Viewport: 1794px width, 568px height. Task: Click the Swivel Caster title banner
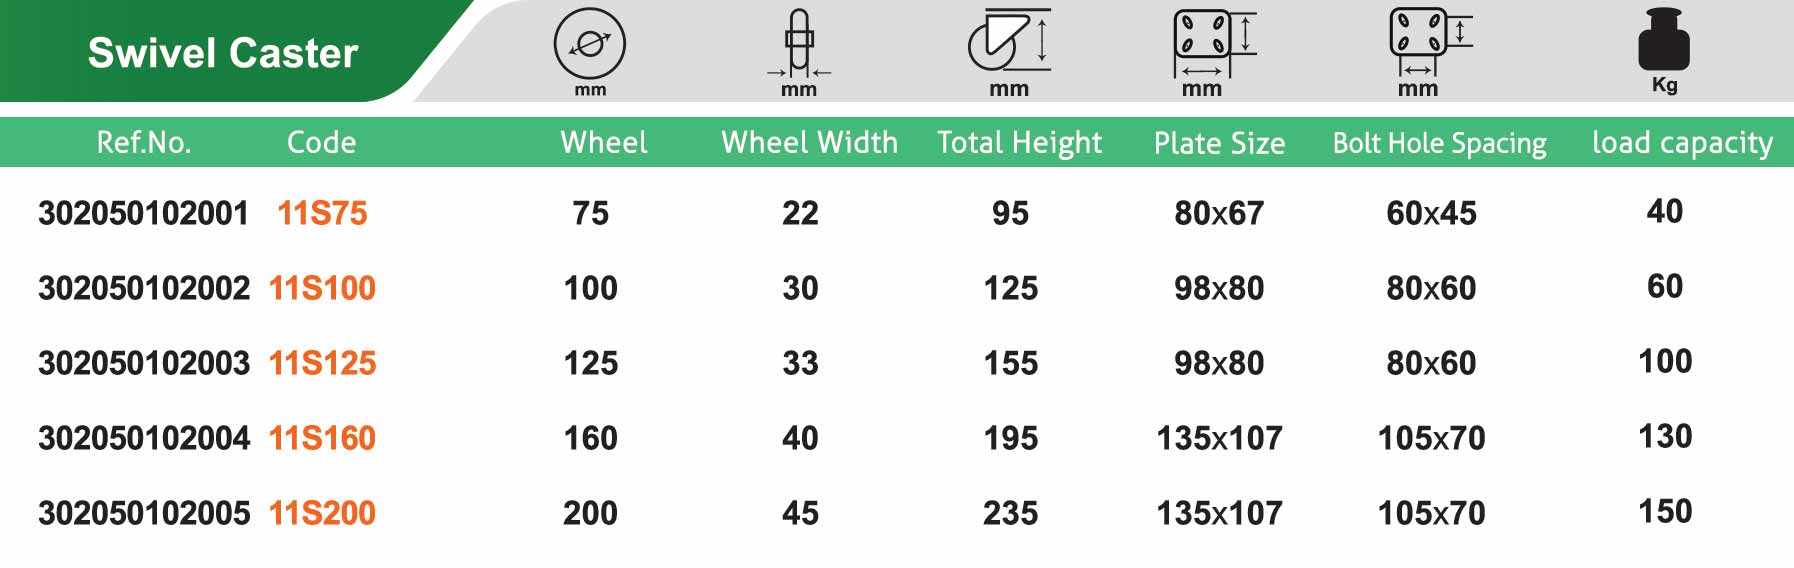point(223,52)
